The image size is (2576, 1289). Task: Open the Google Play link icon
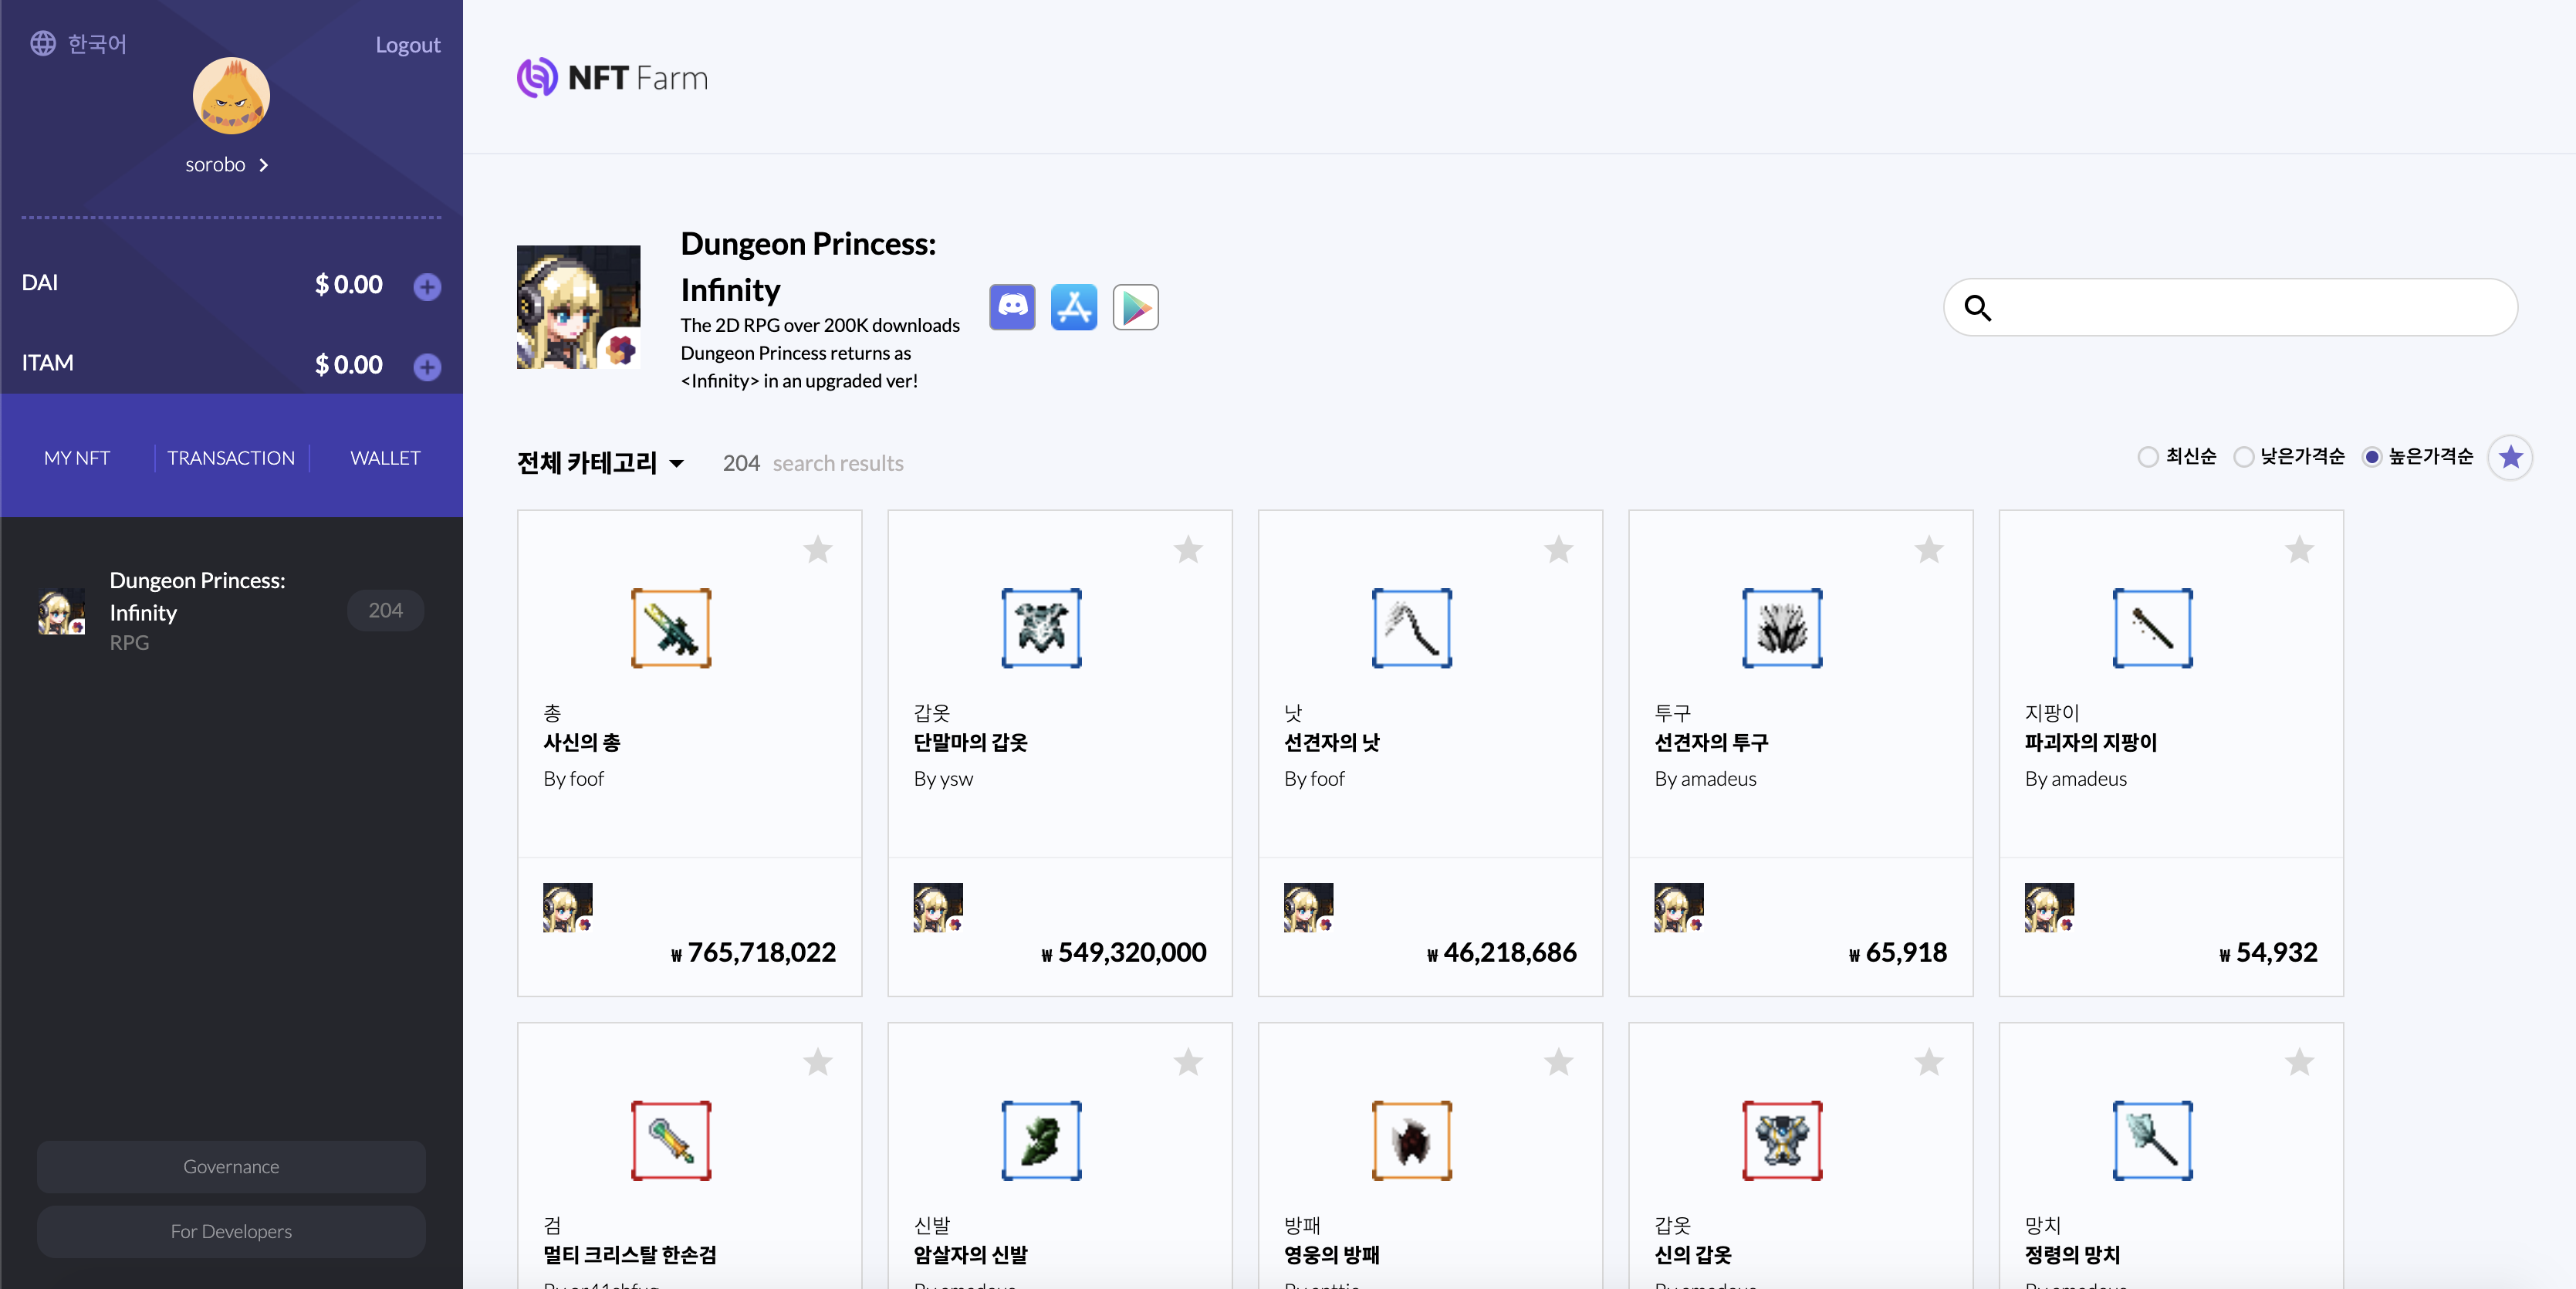click(1135, 307)
